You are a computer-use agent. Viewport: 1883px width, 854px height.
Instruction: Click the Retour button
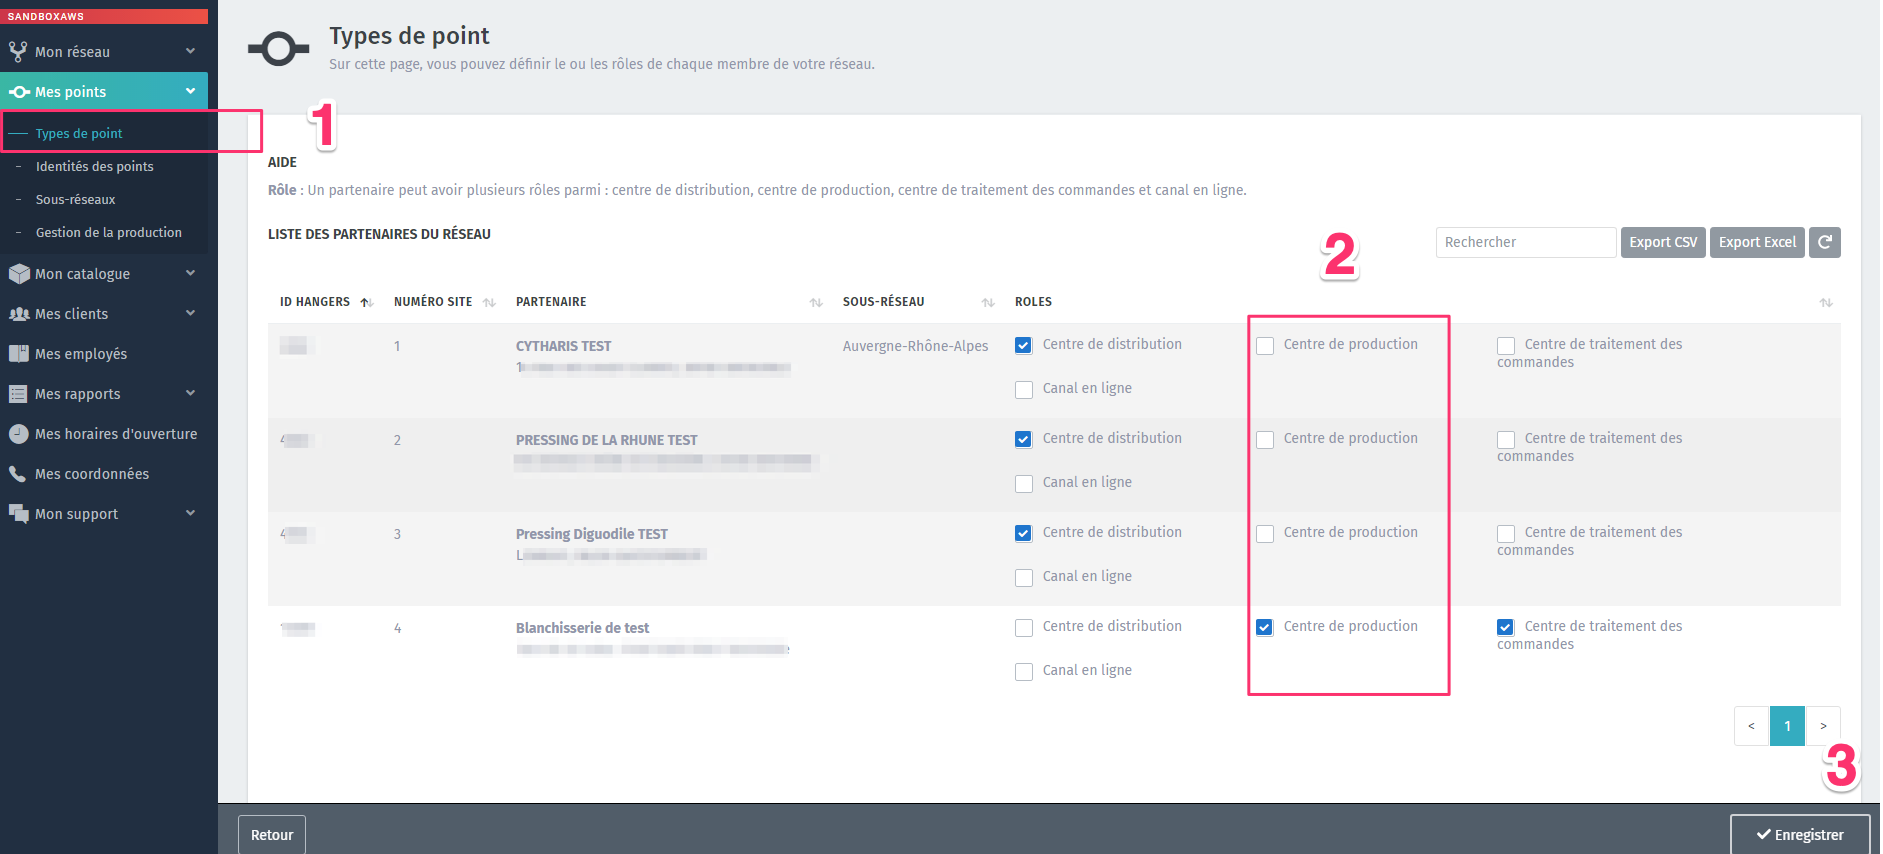coord(272,835)
